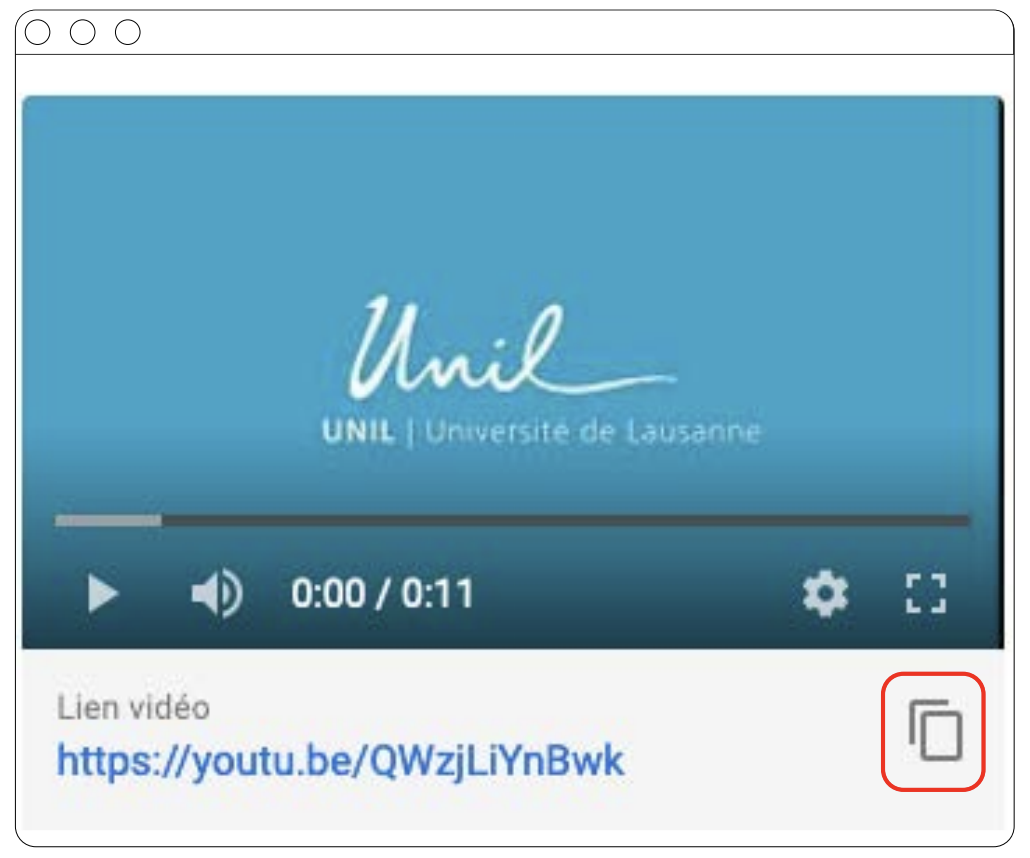Image resolution: width=1030 pixels, height=858 pixels.
Task: Click the 0:00 current time display
Action: tap(328, 593)
